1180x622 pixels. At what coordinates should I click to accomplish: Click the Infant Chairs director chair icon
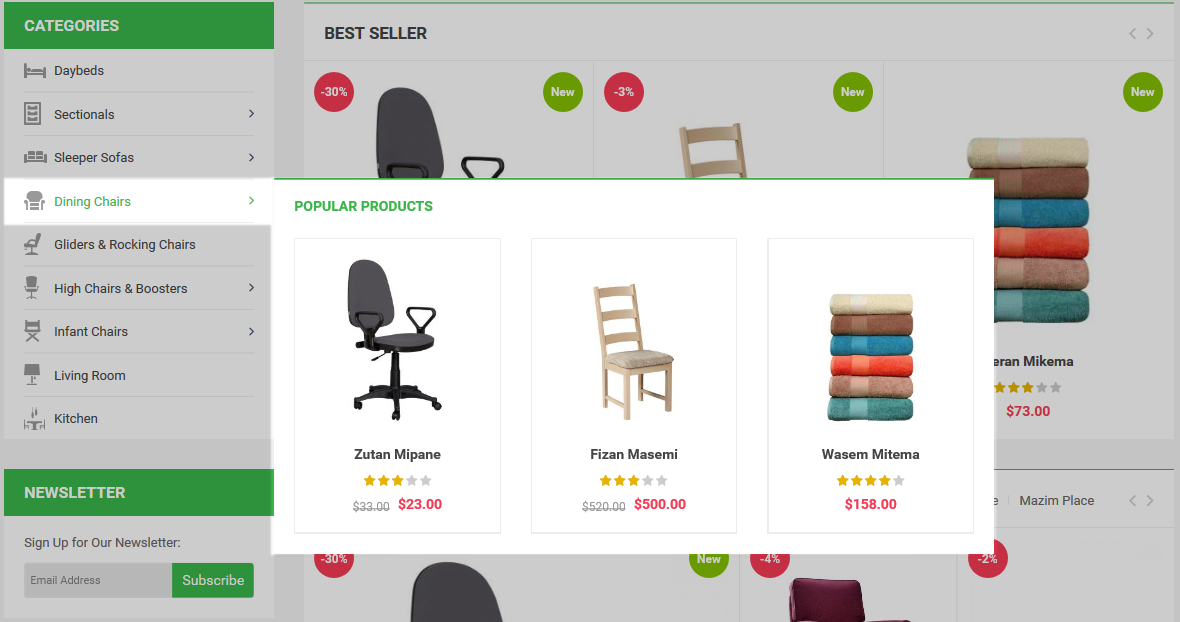32,332
